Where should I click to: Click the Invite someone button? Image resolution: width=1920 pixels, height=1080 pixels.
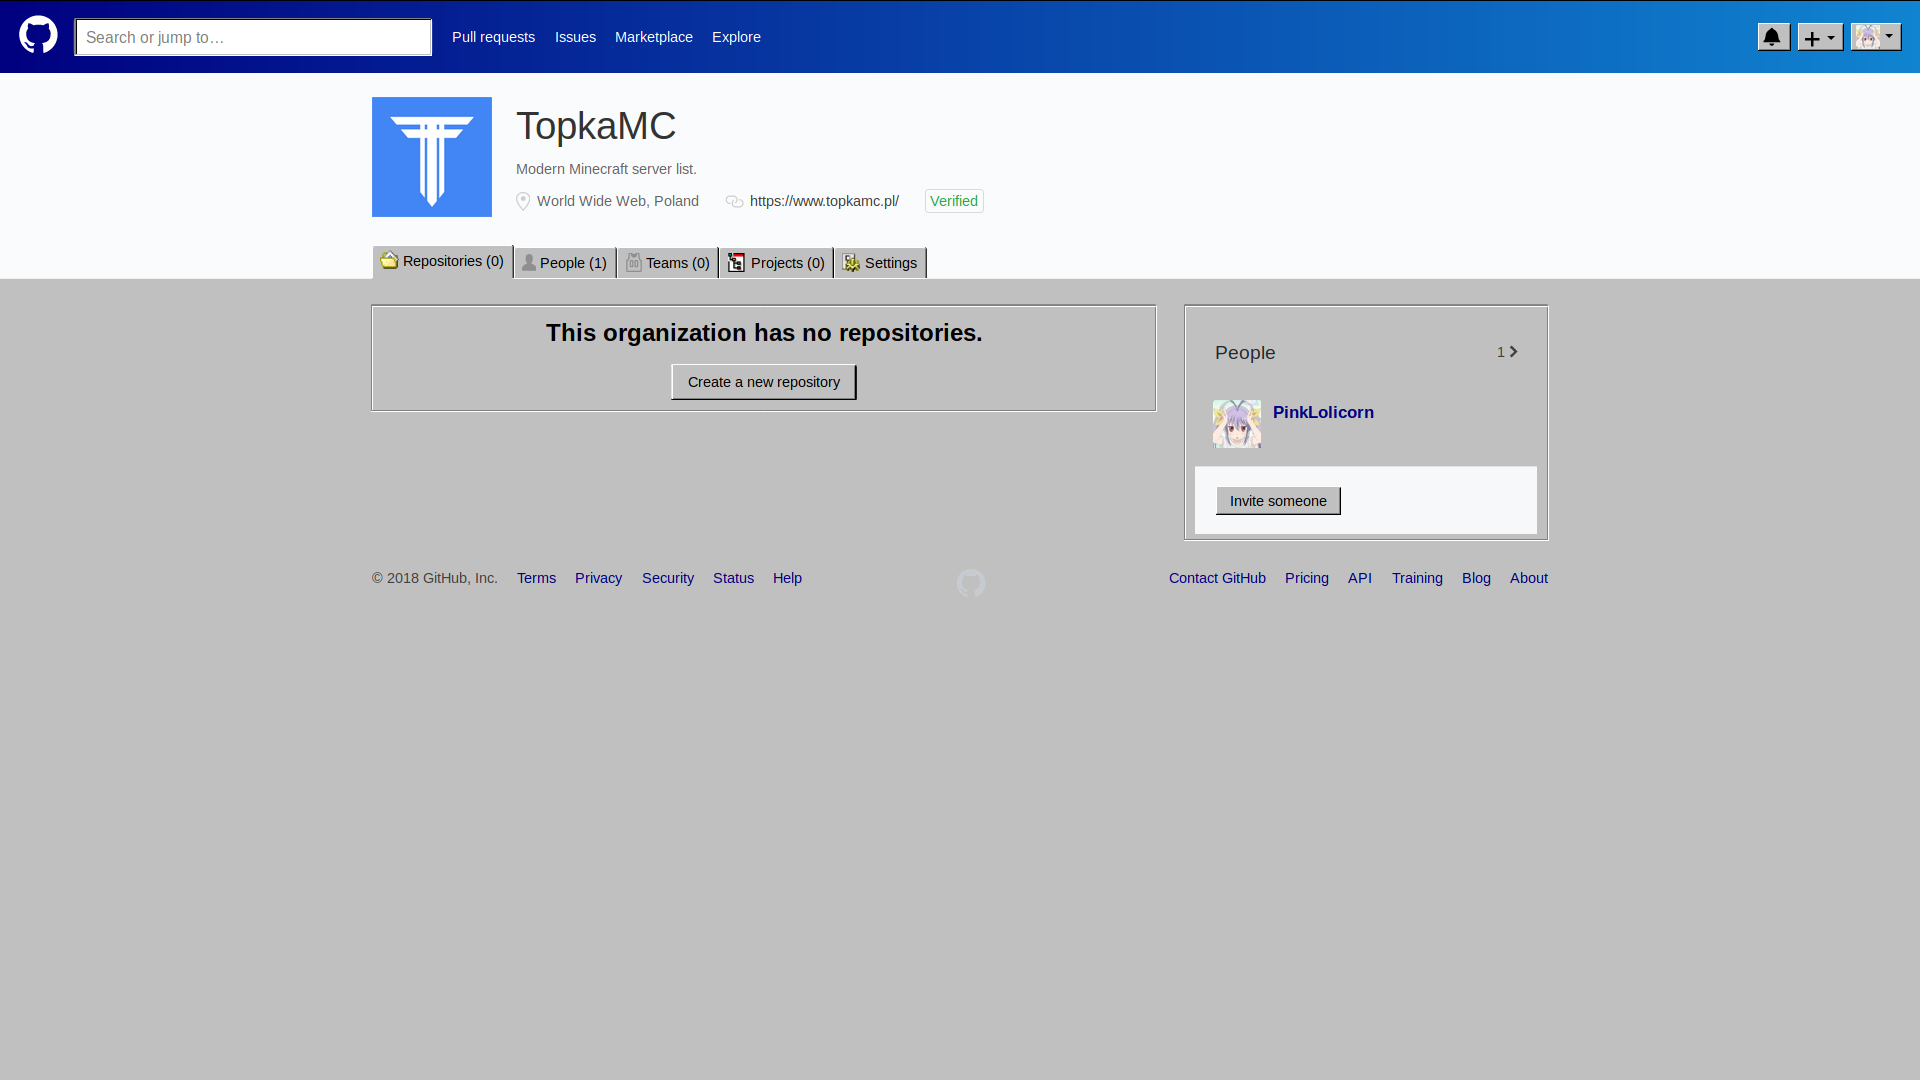[1277, 501]
